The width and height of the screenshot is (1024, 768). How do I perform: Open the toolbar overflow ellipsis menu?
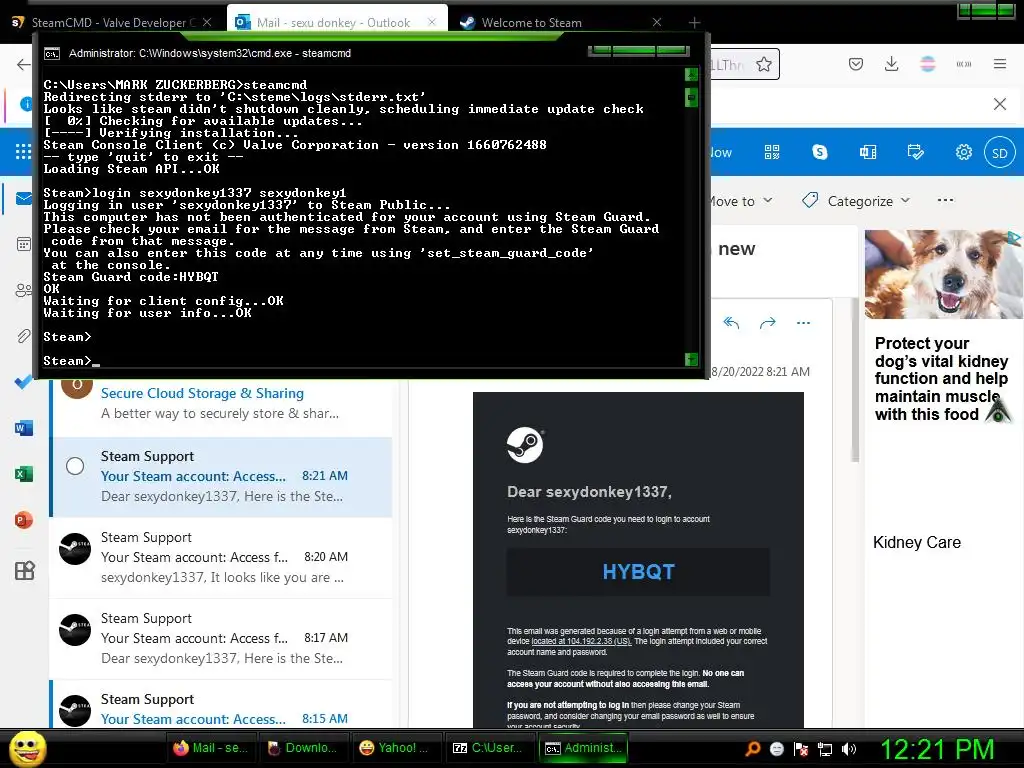pos(945,200)
